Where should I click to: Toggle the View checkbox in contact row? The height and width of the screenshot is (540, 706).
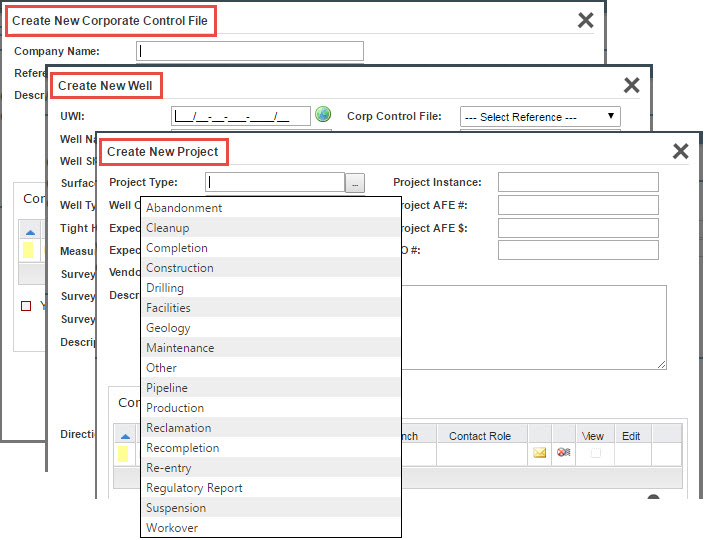(x=596, y=453)
